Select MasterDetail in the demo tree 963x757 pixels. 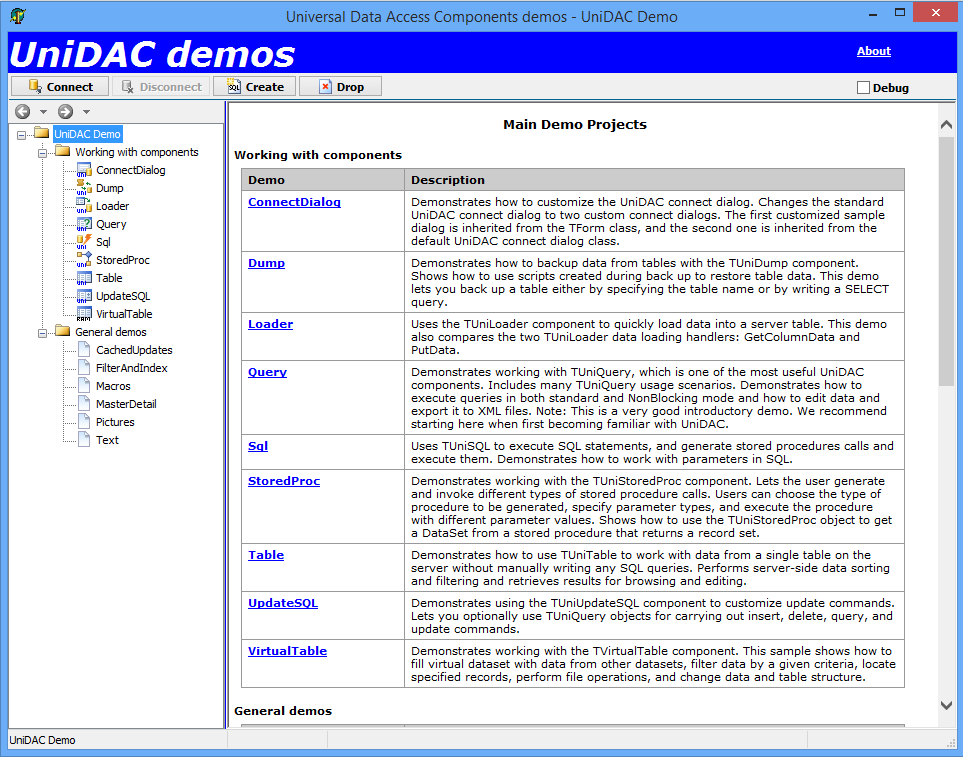coord(126,404)
